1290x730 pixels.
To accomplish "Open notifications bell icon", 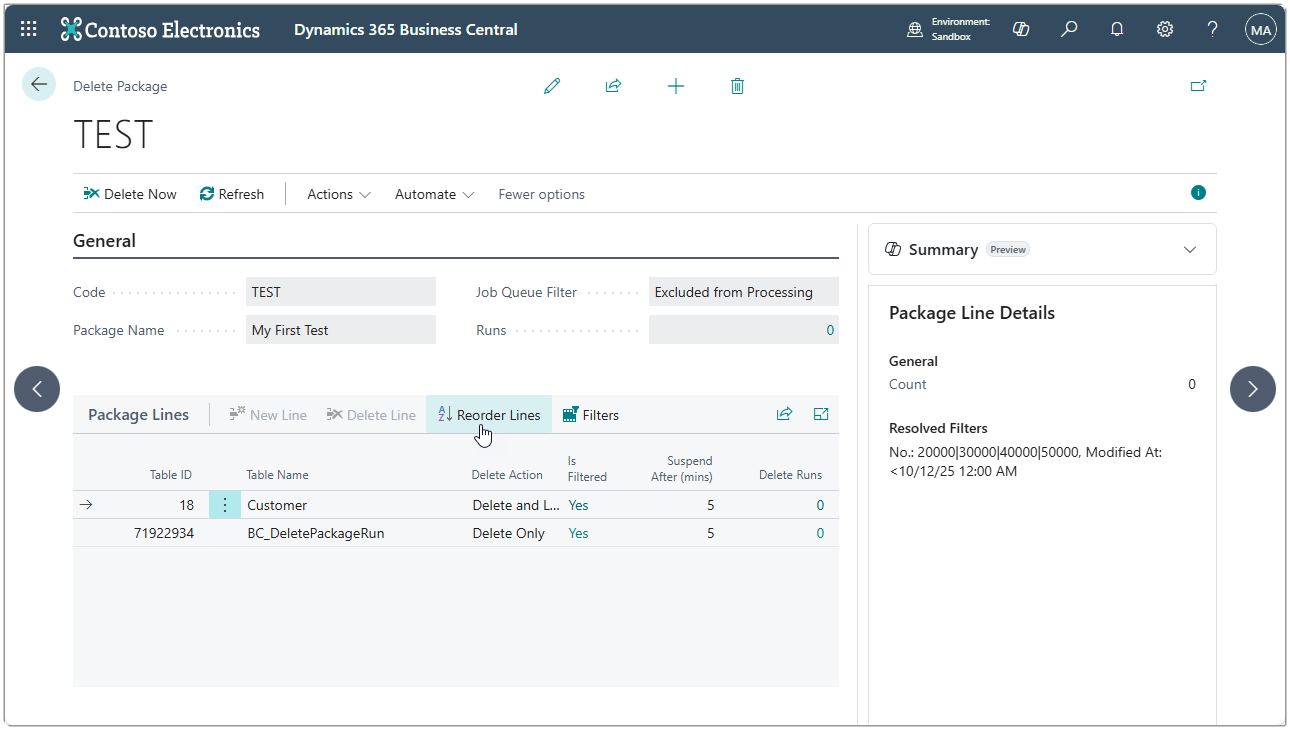I will (x=1117, y=29).
